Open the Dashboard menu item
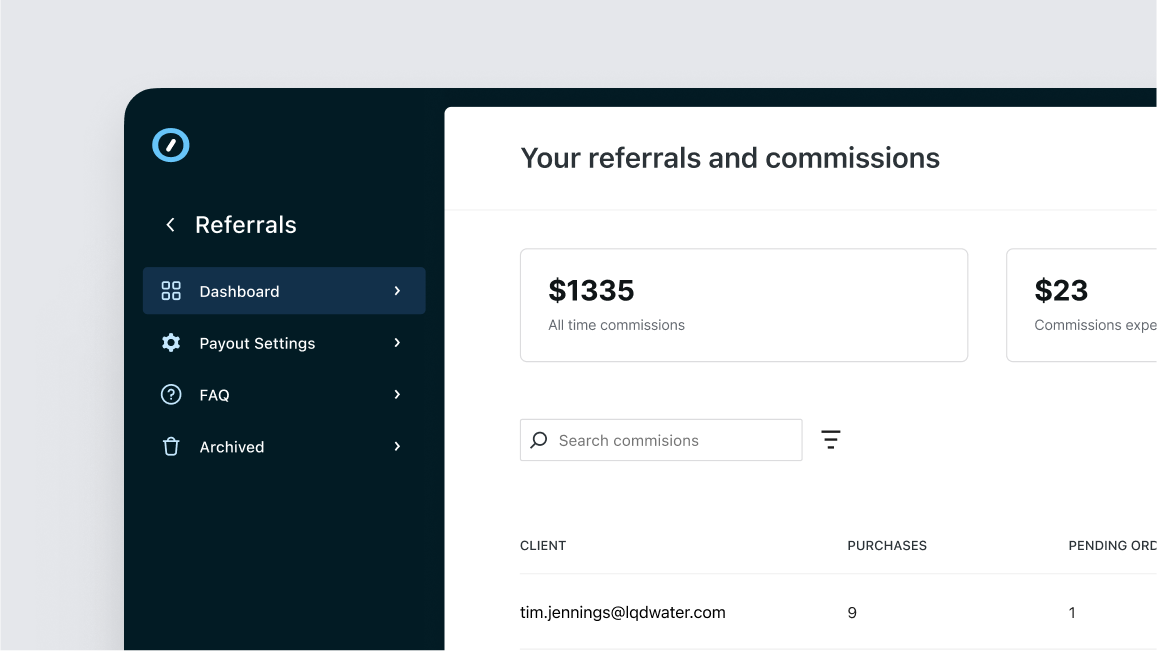Image resolution: width=1157 pixels, height=651 pixels. [284, 291]
